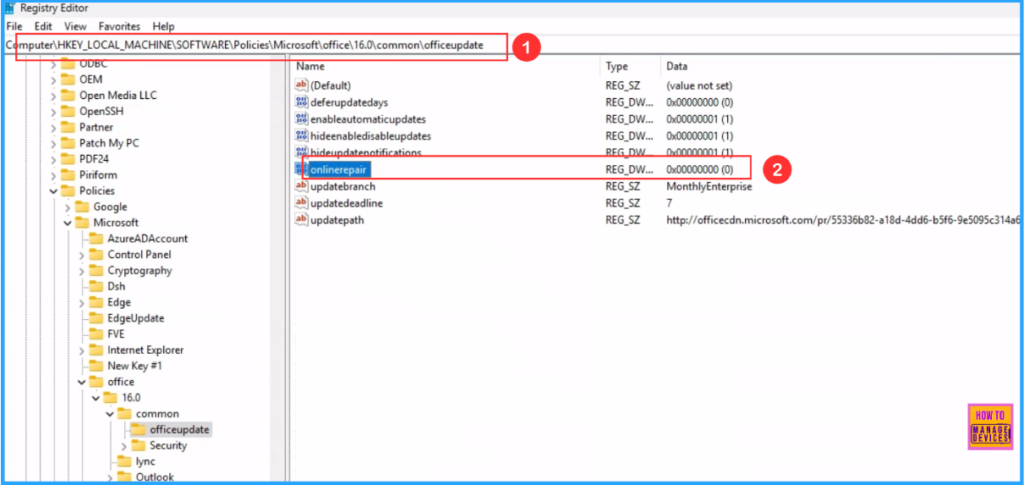Expand the Patch My PC key
Image resolution: width=1024 pixels, height=485 pixels.
[x=54, y=143]
